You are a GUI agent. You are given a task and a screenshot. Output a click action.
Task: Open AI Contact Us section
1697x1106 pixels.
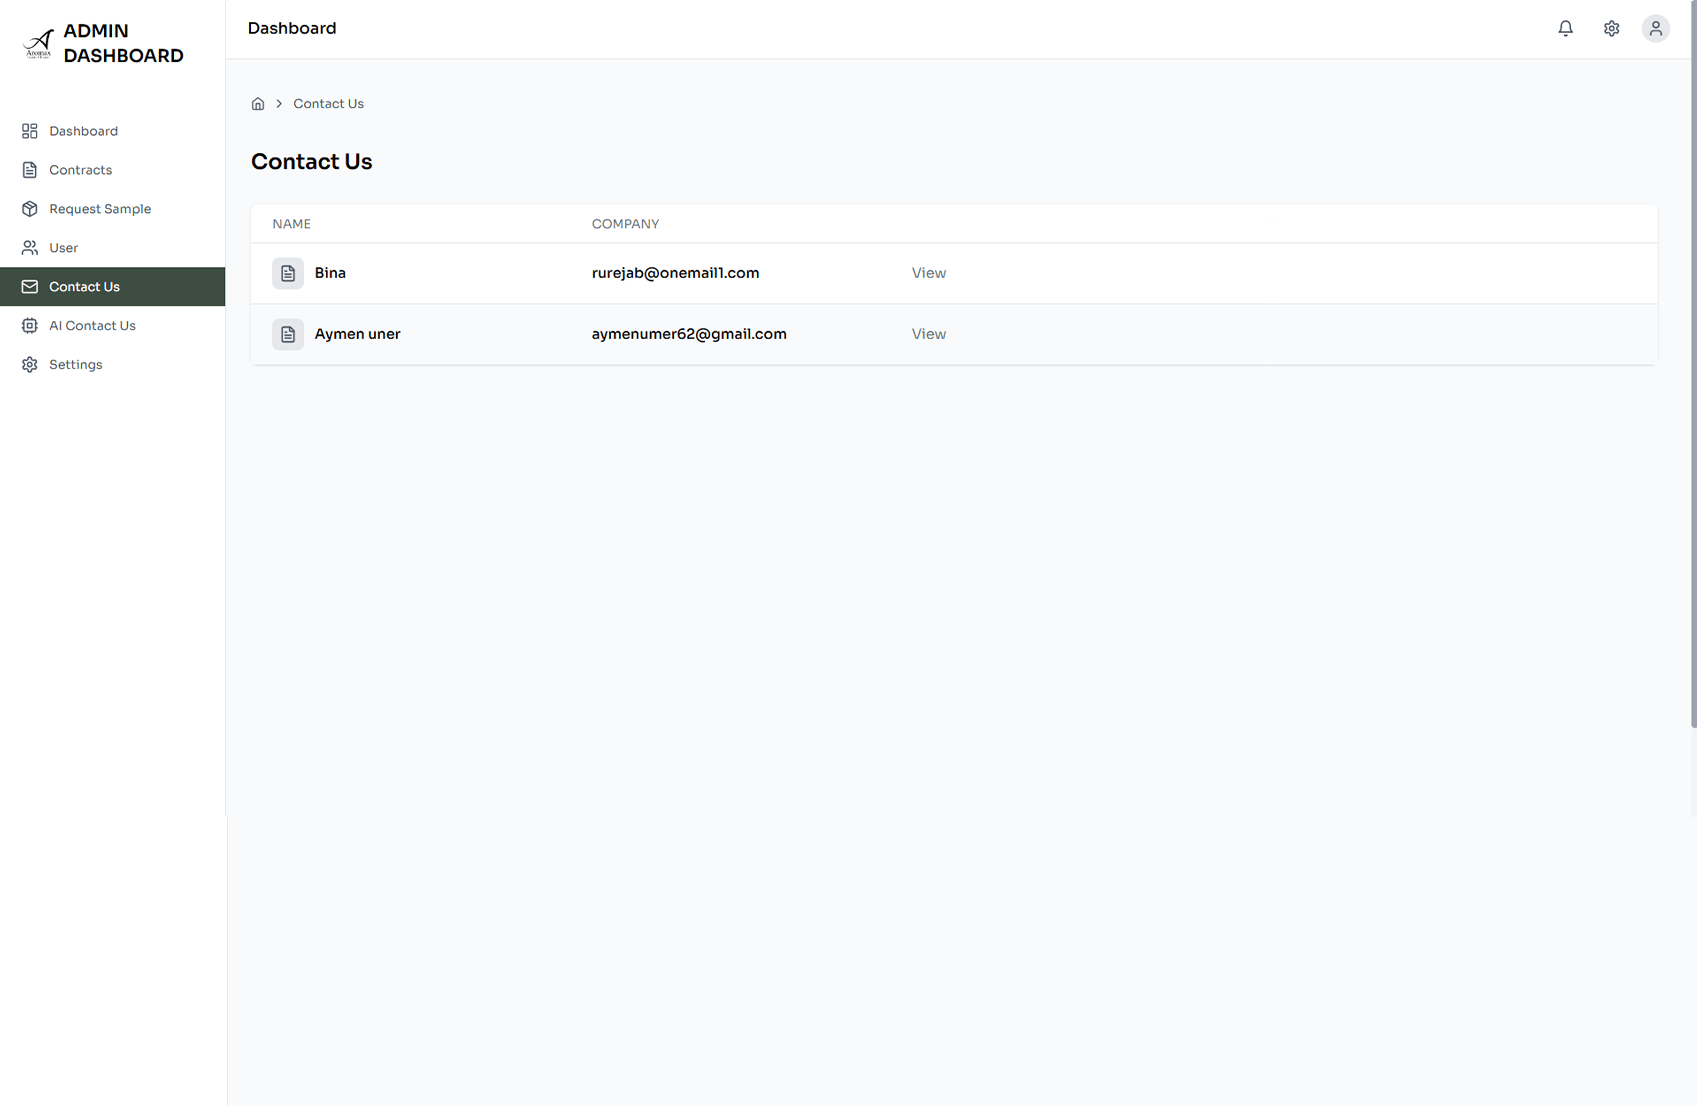point(92,326)
